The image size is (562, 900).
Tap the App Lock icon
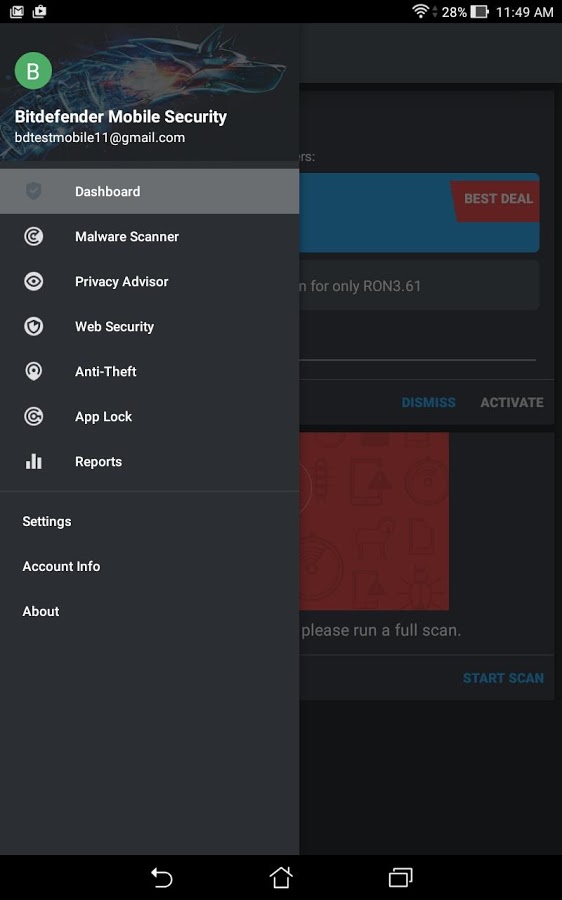[x=33, y=416]
